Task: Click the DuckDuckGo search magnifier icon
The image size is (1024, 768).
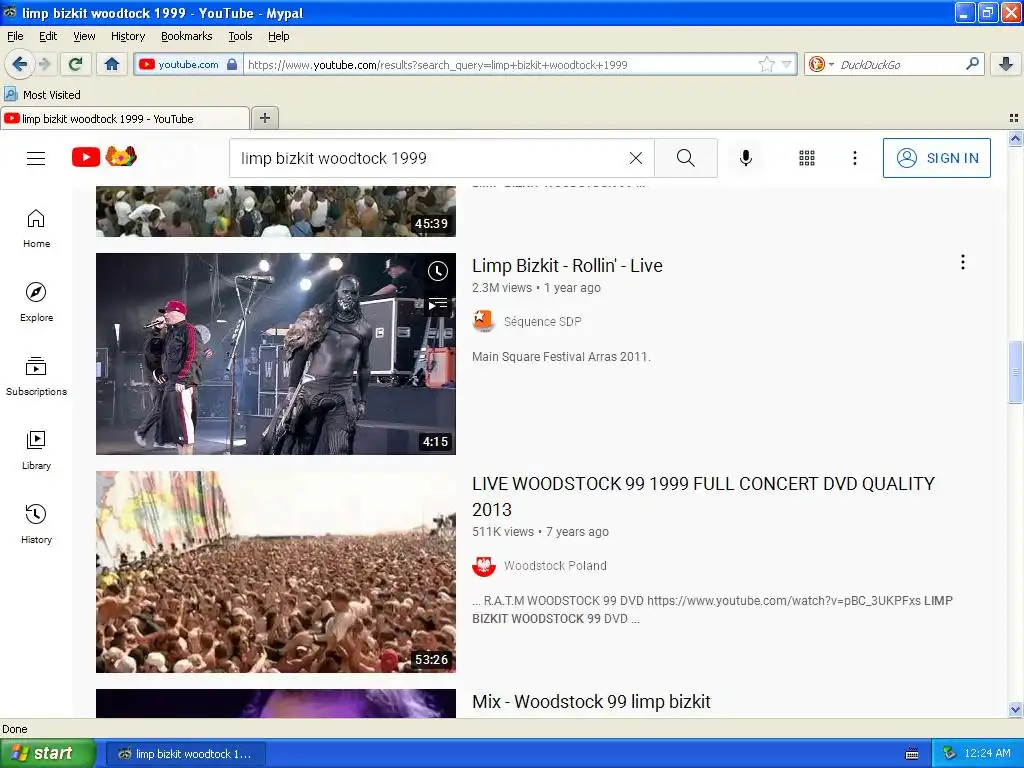Action: [x=972, y=64]
